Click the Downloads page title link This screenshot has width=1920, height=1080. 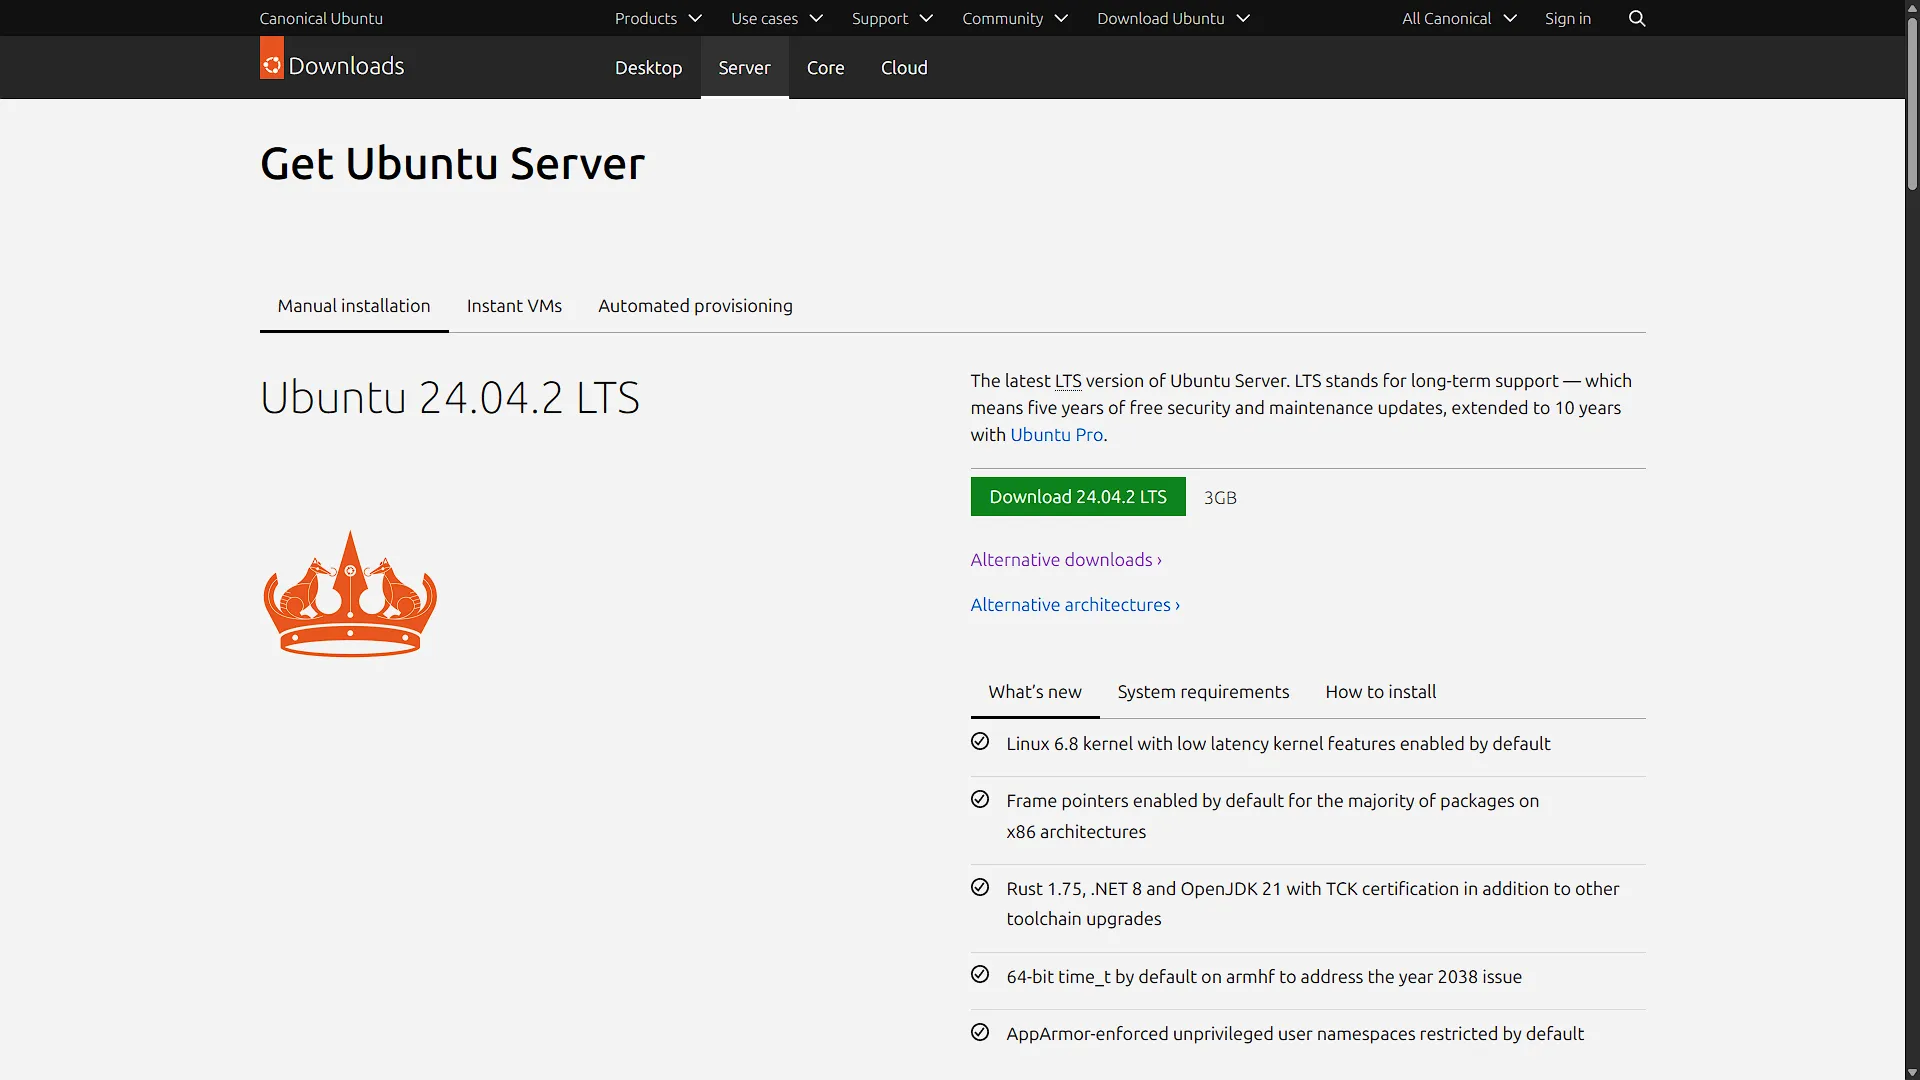346,66
